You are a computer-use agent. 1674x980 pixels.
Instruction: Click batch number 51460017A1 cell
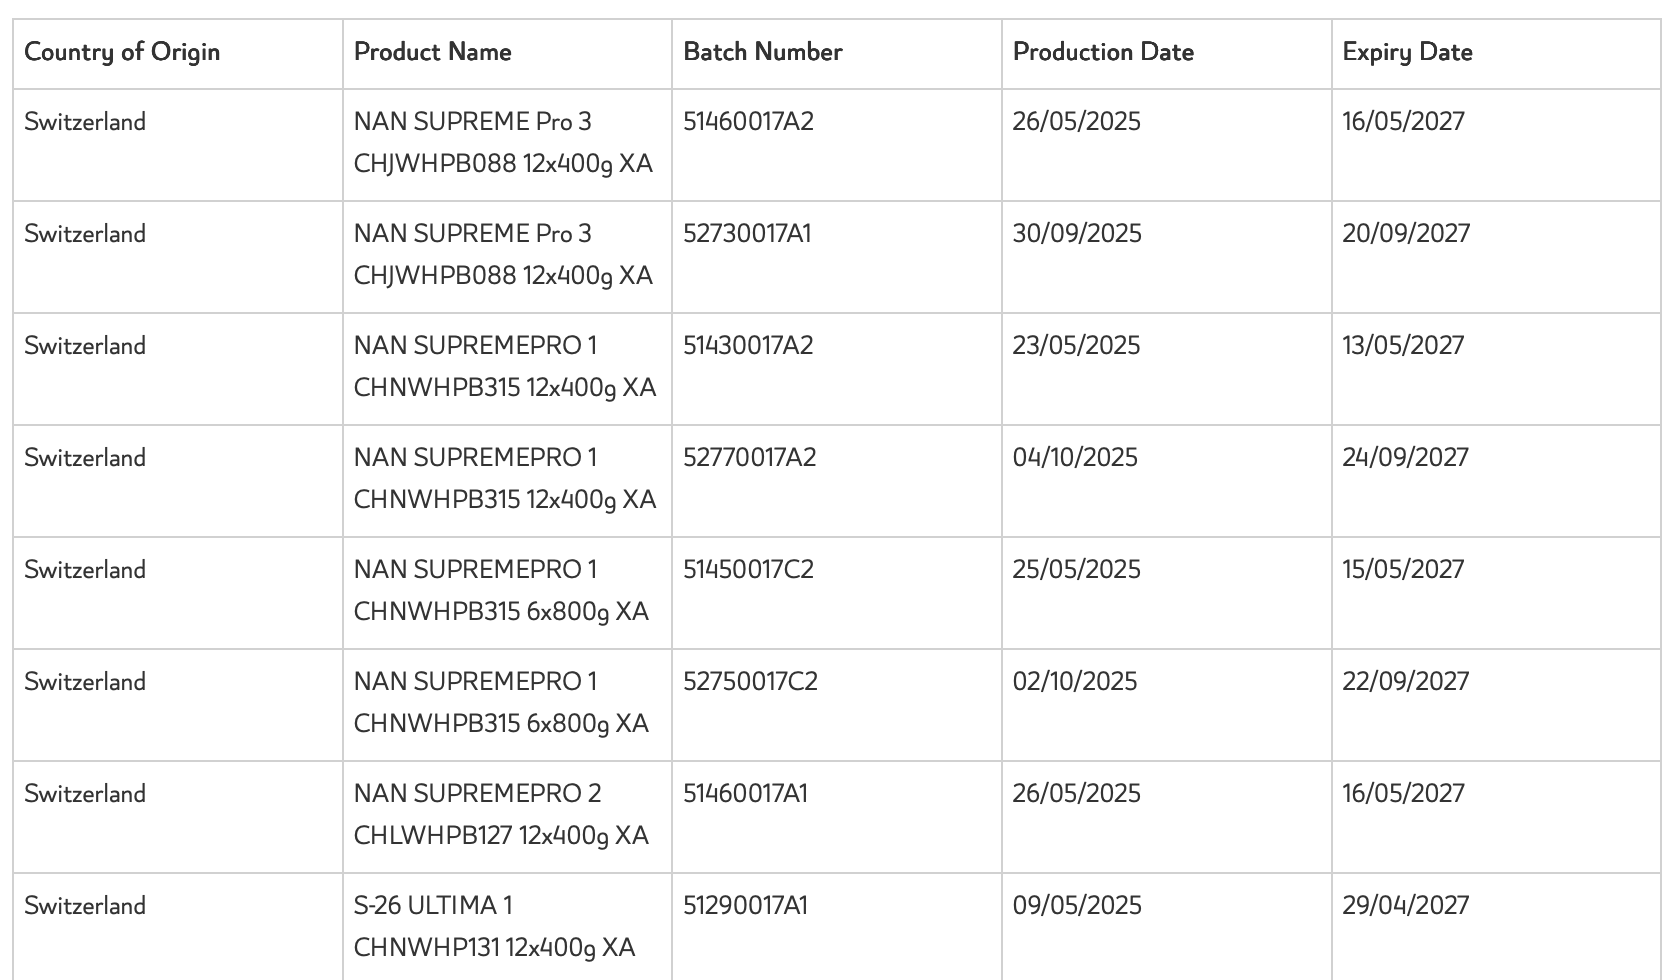(745, 794)
